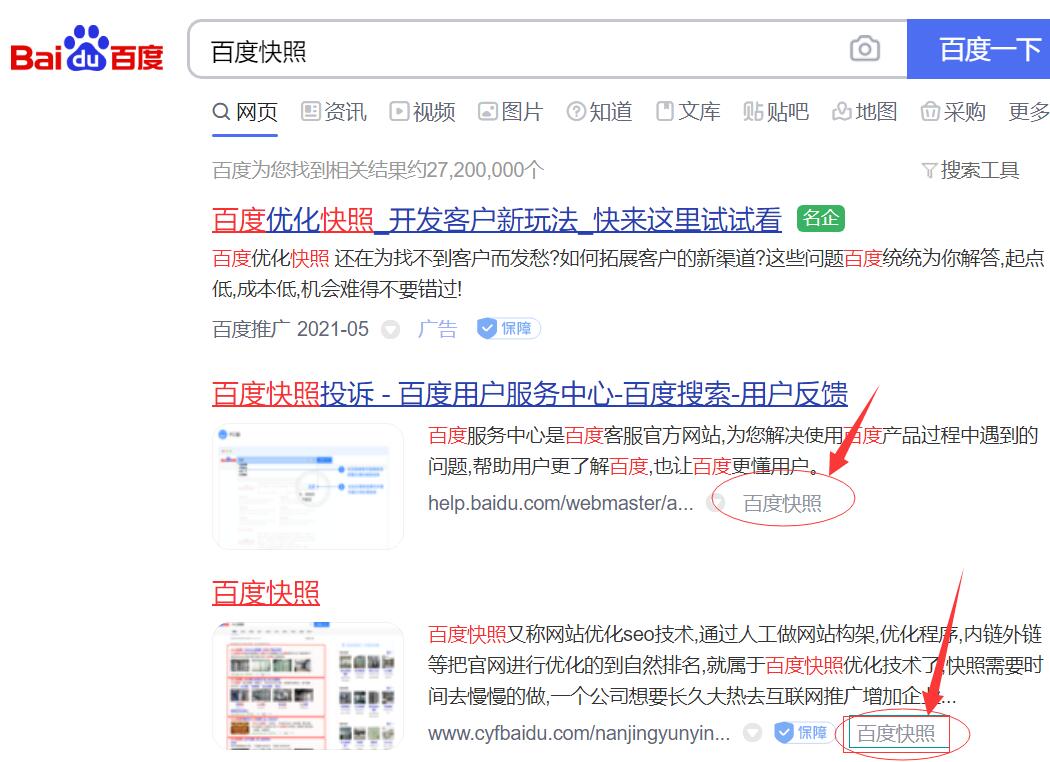Image resolution: width=1050 pixels, height=762 pixels.
Task: Click 保障 badge in the ad result
Action: pos(508,328)
